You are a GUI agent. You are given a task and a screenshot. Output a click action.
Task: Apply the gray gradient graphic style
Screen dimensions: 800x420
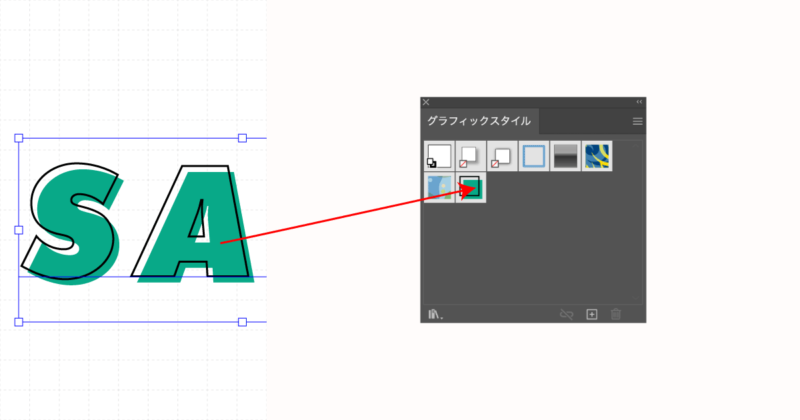pyautogui.click(x=566, y=155)
